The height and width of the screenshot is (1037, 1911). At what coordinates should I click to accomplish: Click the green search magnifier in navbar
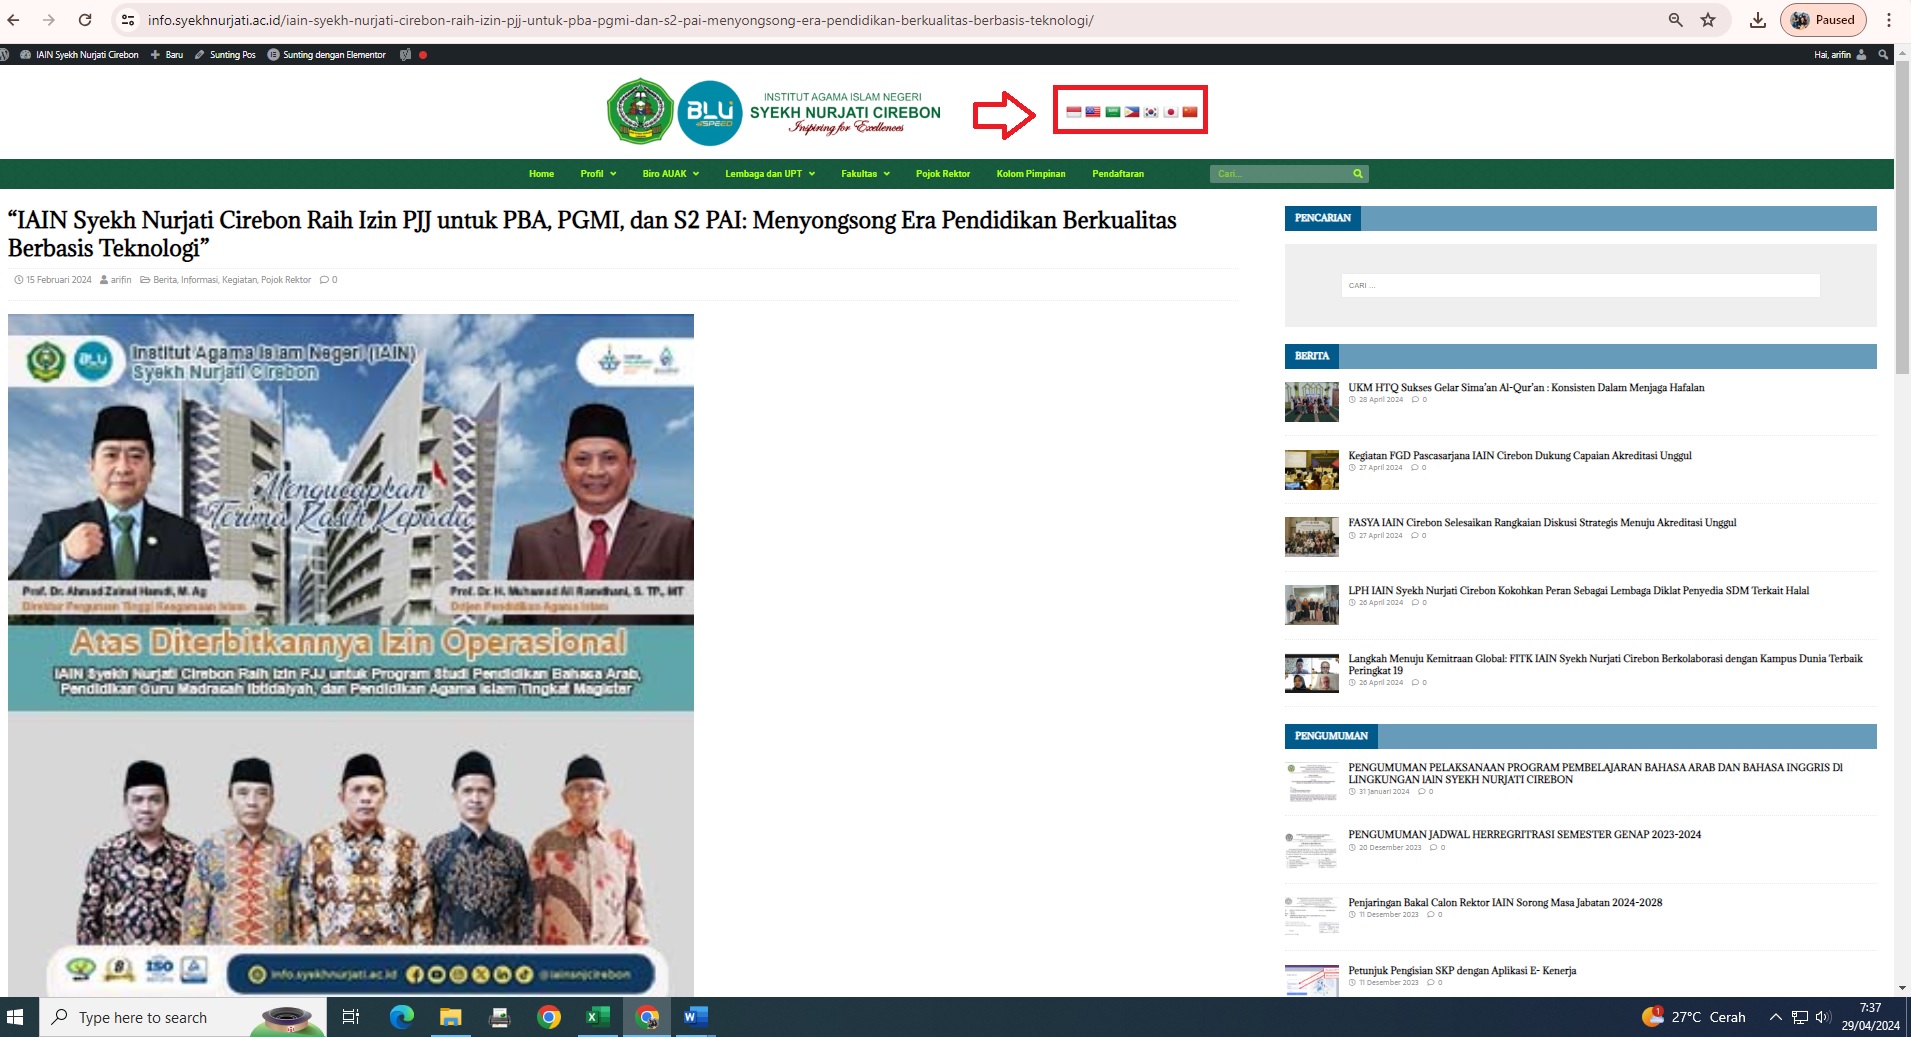click(1357, 174)
